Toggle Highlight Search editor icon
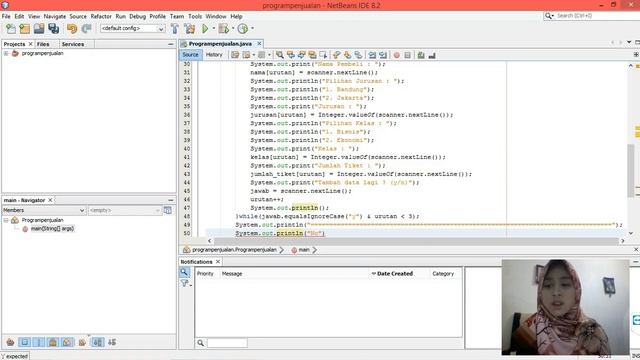Screen dimensions: 640x360 [x=312, y=55]
